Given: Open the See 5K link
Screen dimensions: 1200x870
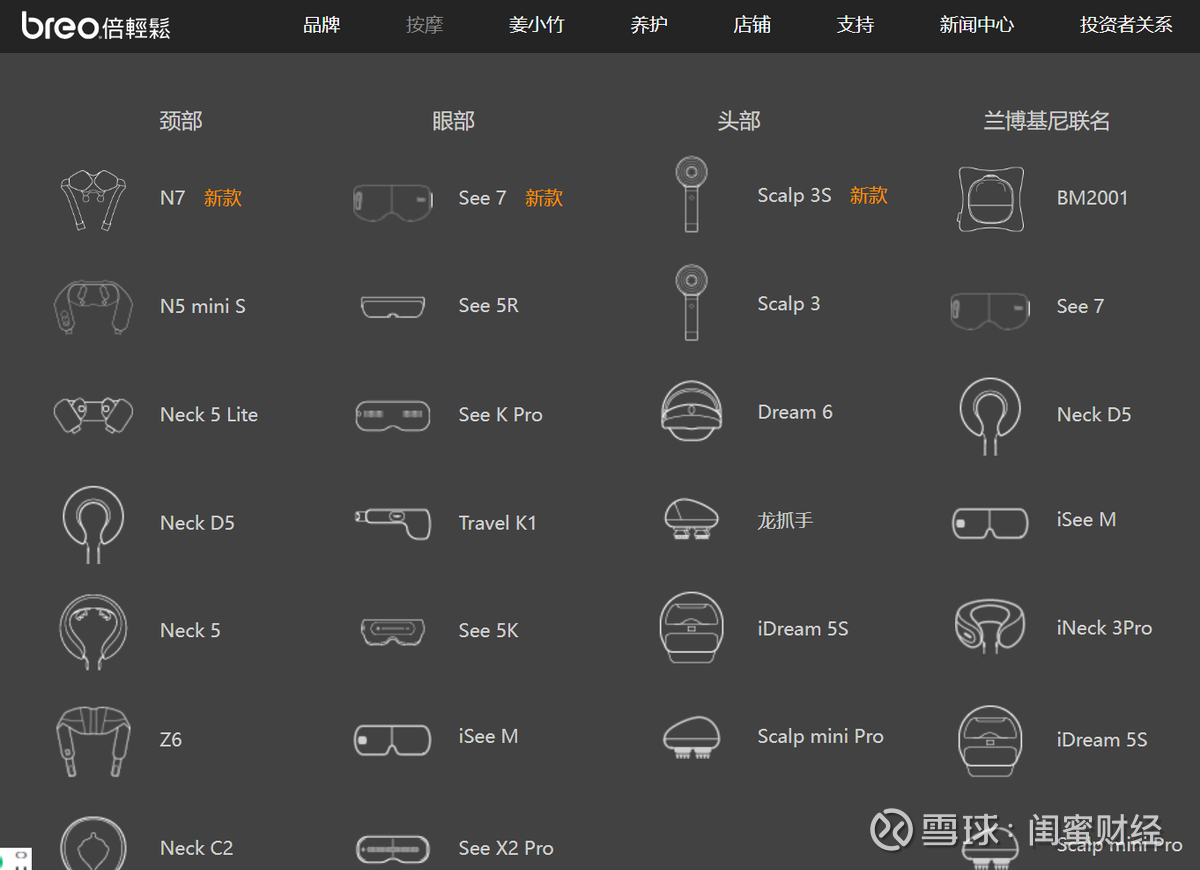Looking at the screenshot, I should 489,630.
